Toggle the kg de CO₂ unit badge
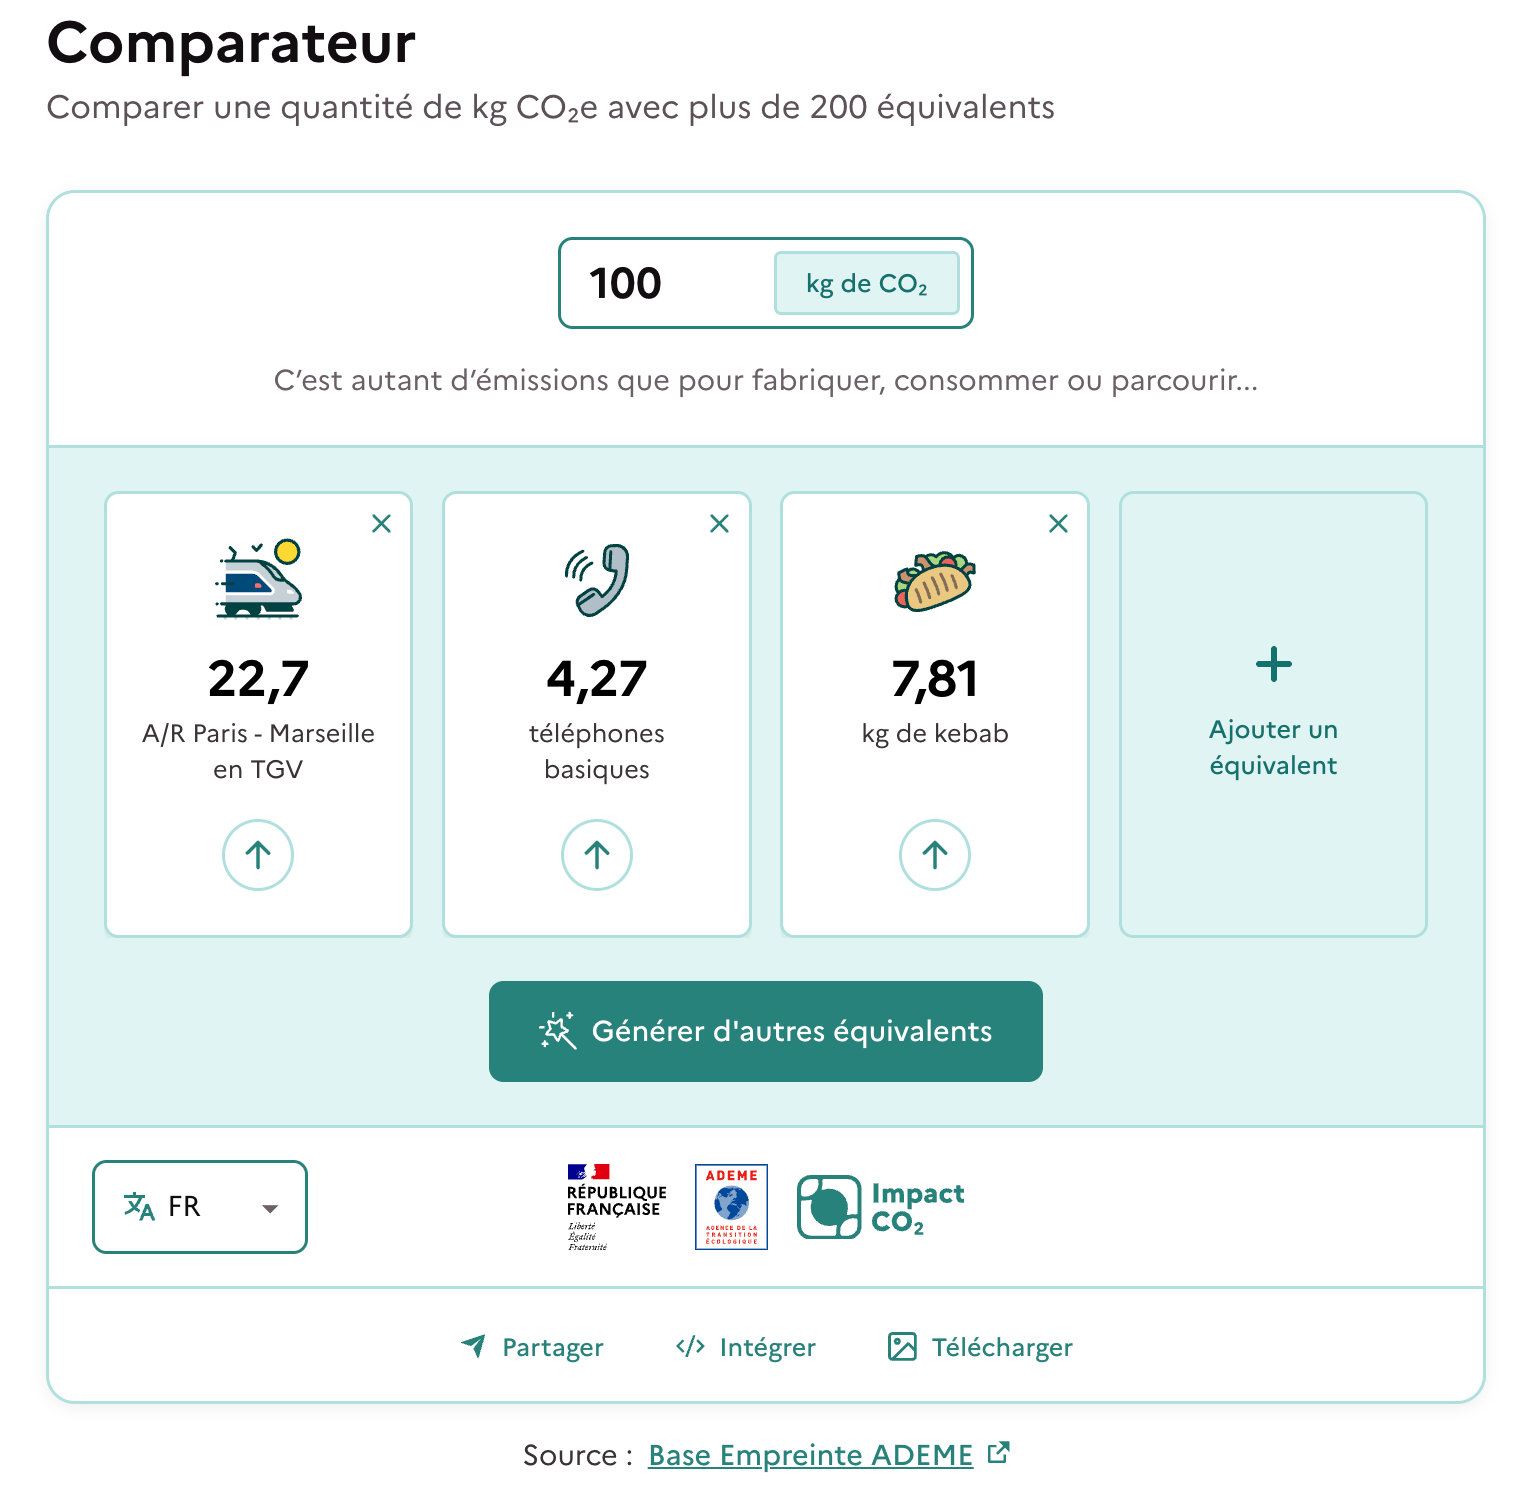 pos(866,283)
